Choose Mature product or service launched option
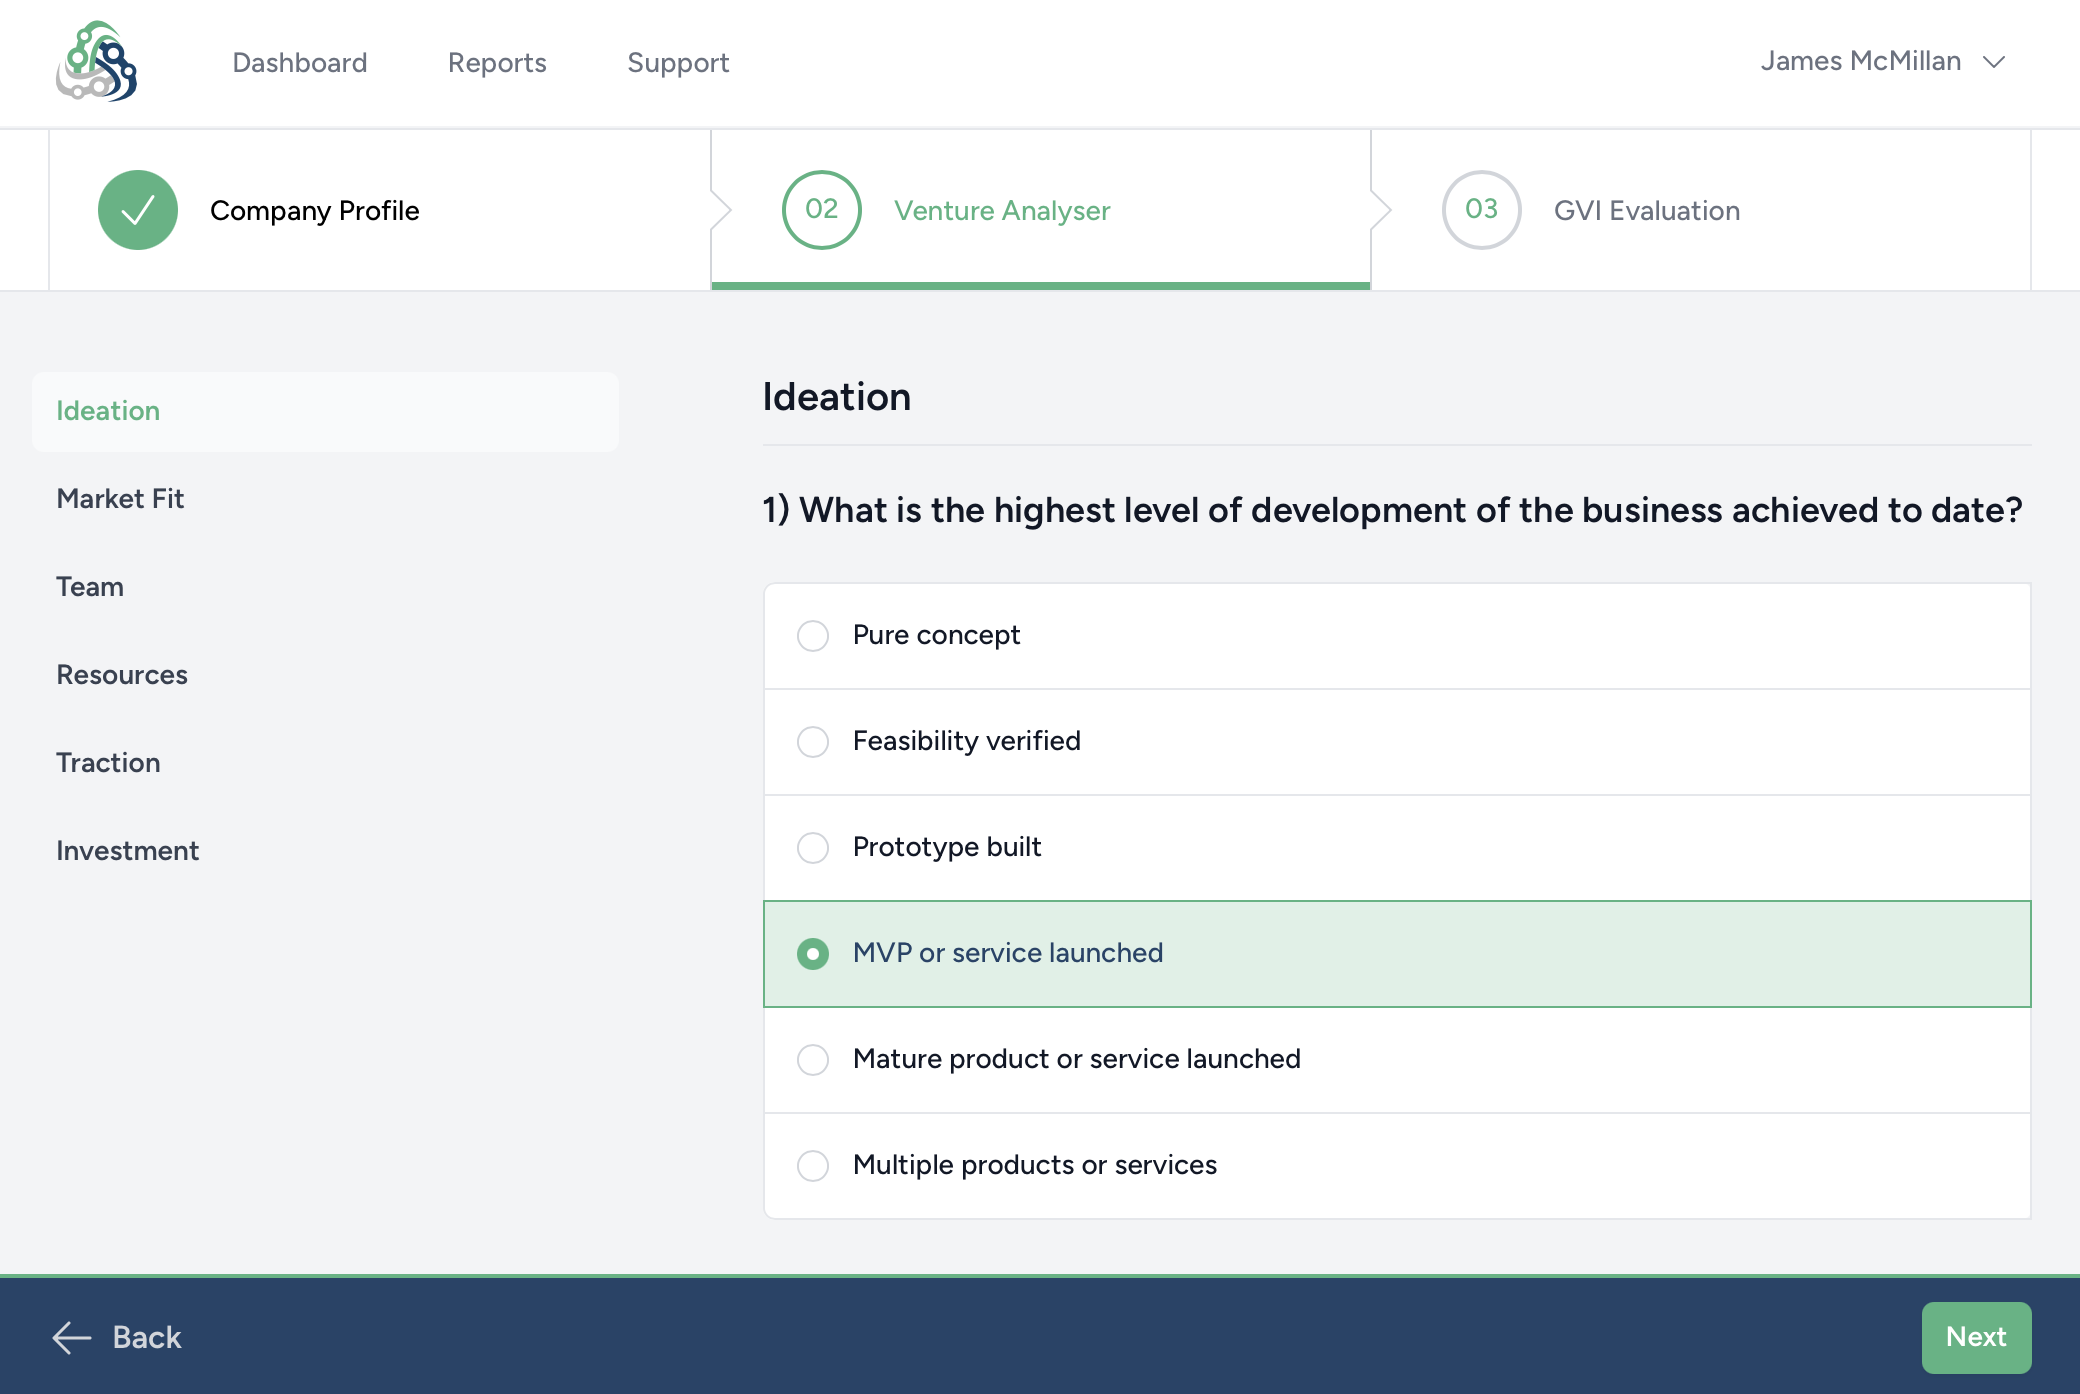Image resolution: width=2080 pixels, height=1394 pixels. click(813, 1060)
